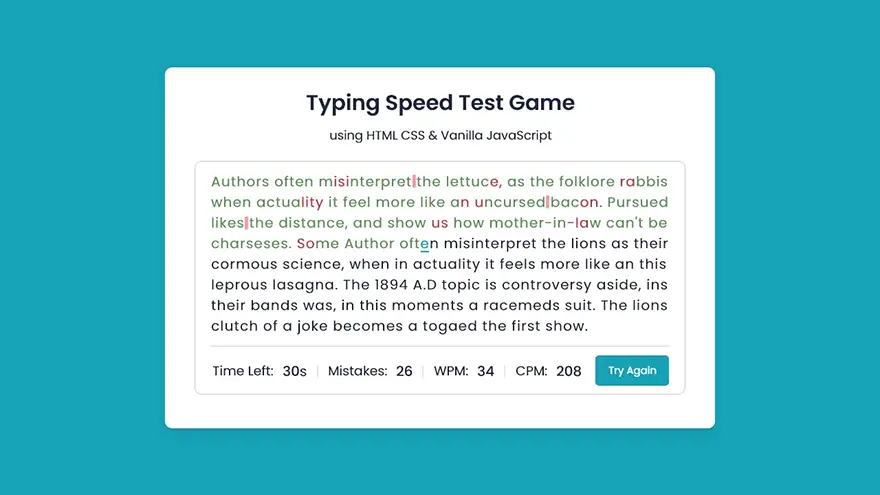Click the Mistakes label
The height and width of the screenshot is (495, 880).
point(358,371)
